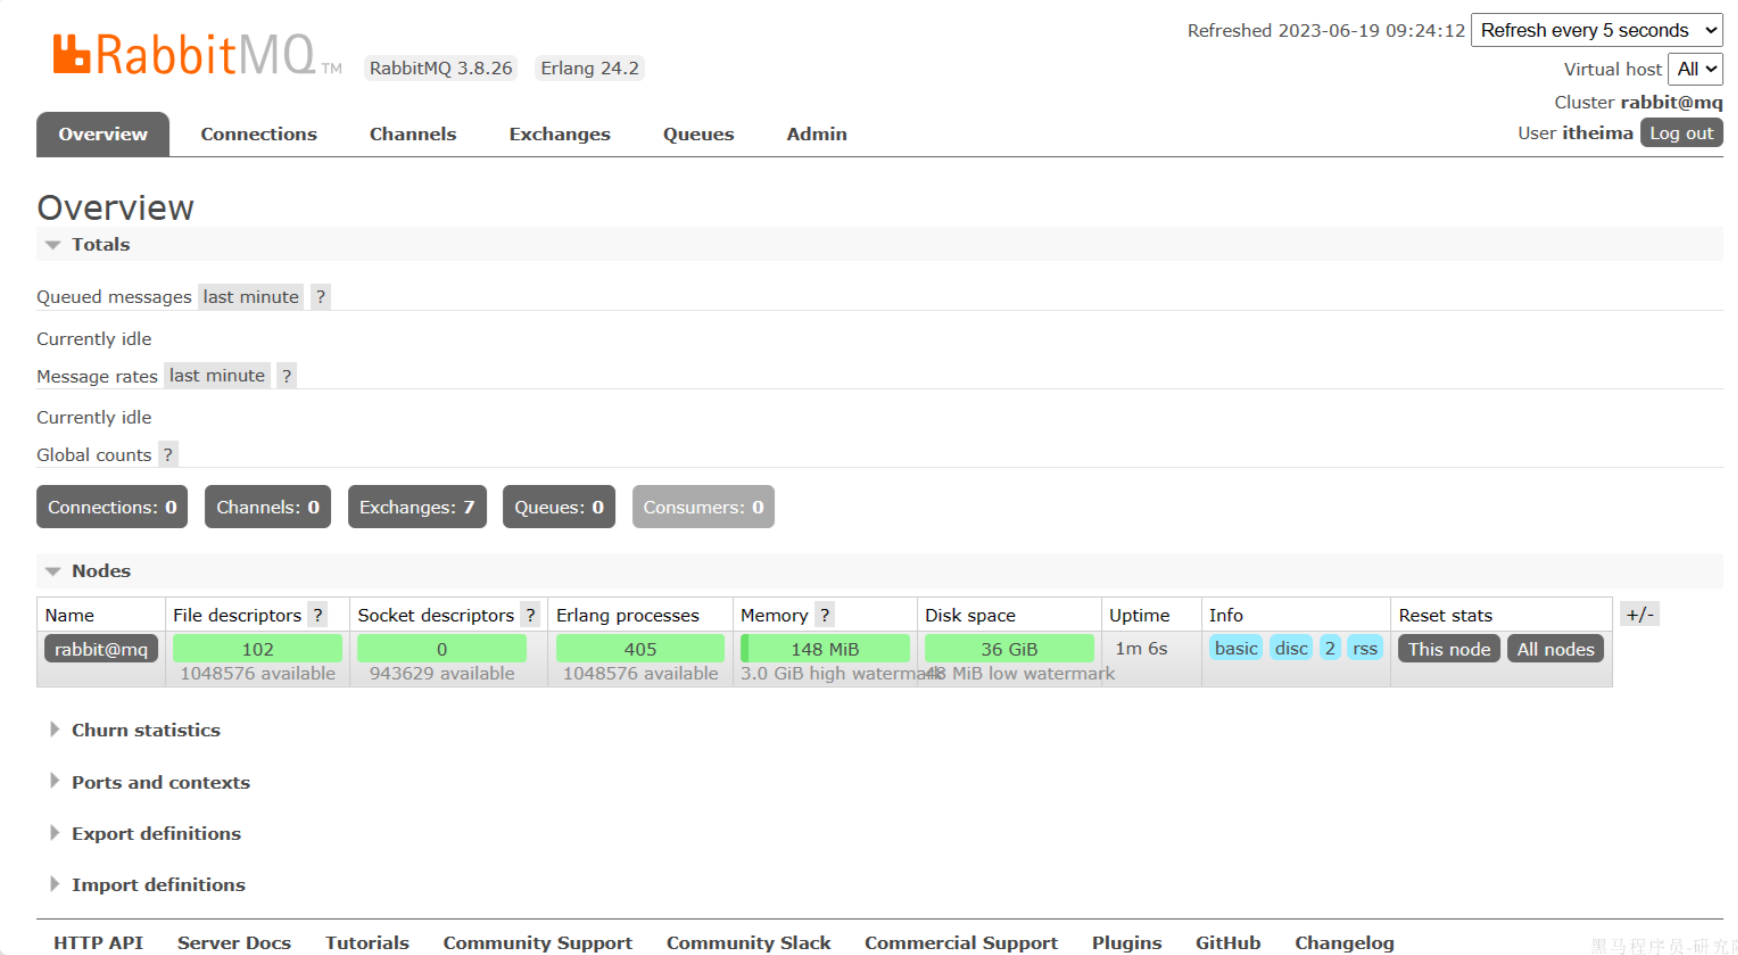The width and height of the screenshot is (1738, 955).
Task: Click the +/- column selector in Nodes table
Action: pyautogui.click(x=1640, y=613)
